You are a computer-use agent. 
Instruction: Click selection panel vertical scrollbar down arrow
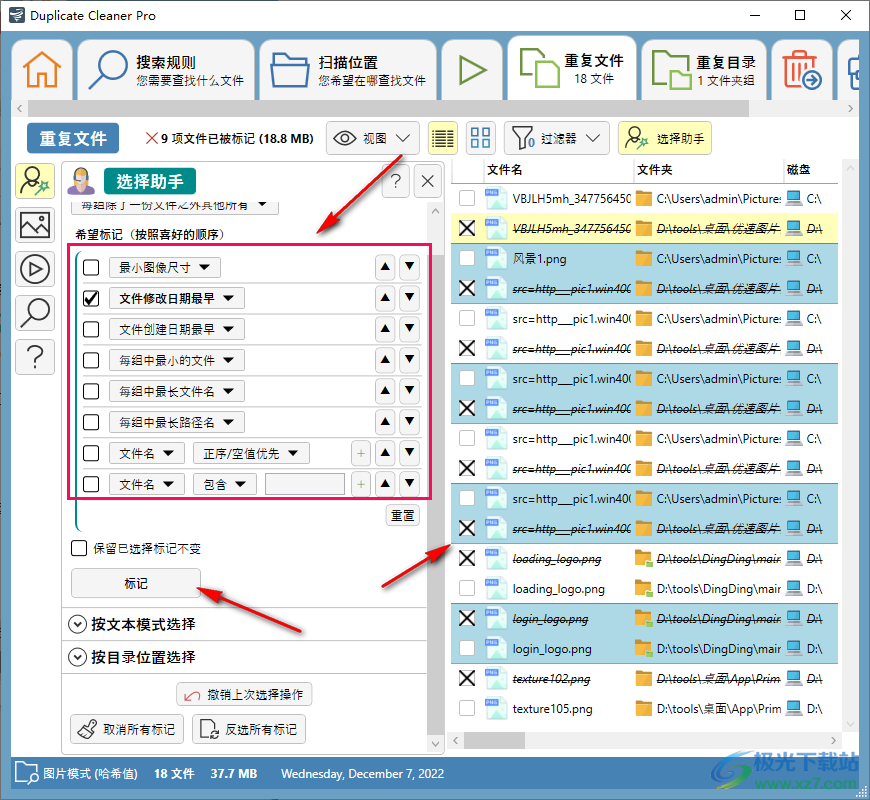(x=436, y=743)
